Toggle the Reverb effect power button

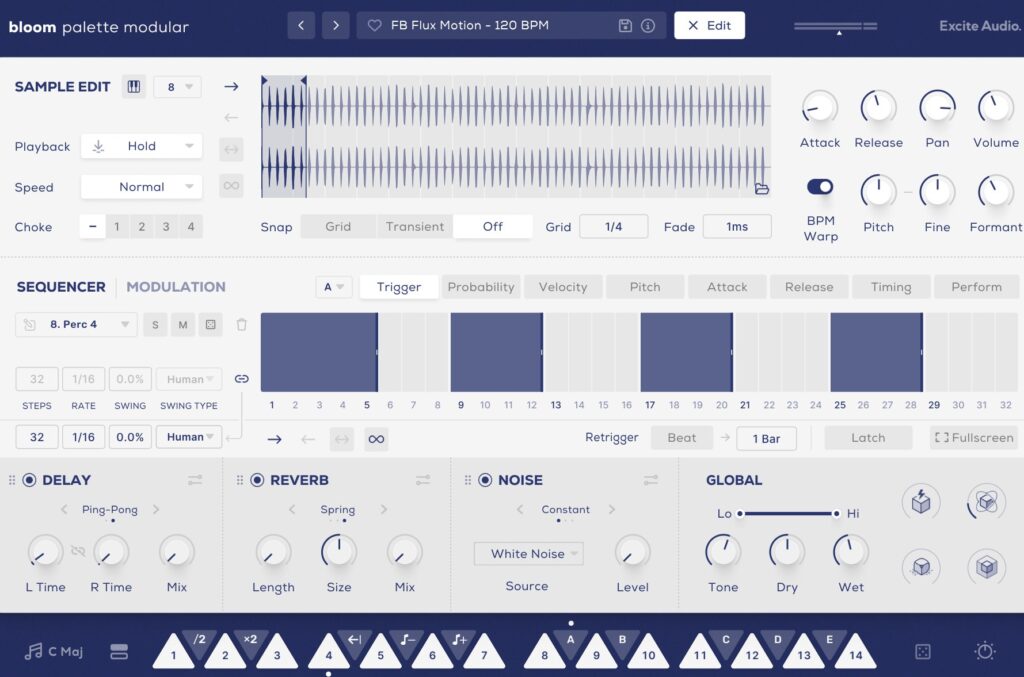tap(257, 480)
